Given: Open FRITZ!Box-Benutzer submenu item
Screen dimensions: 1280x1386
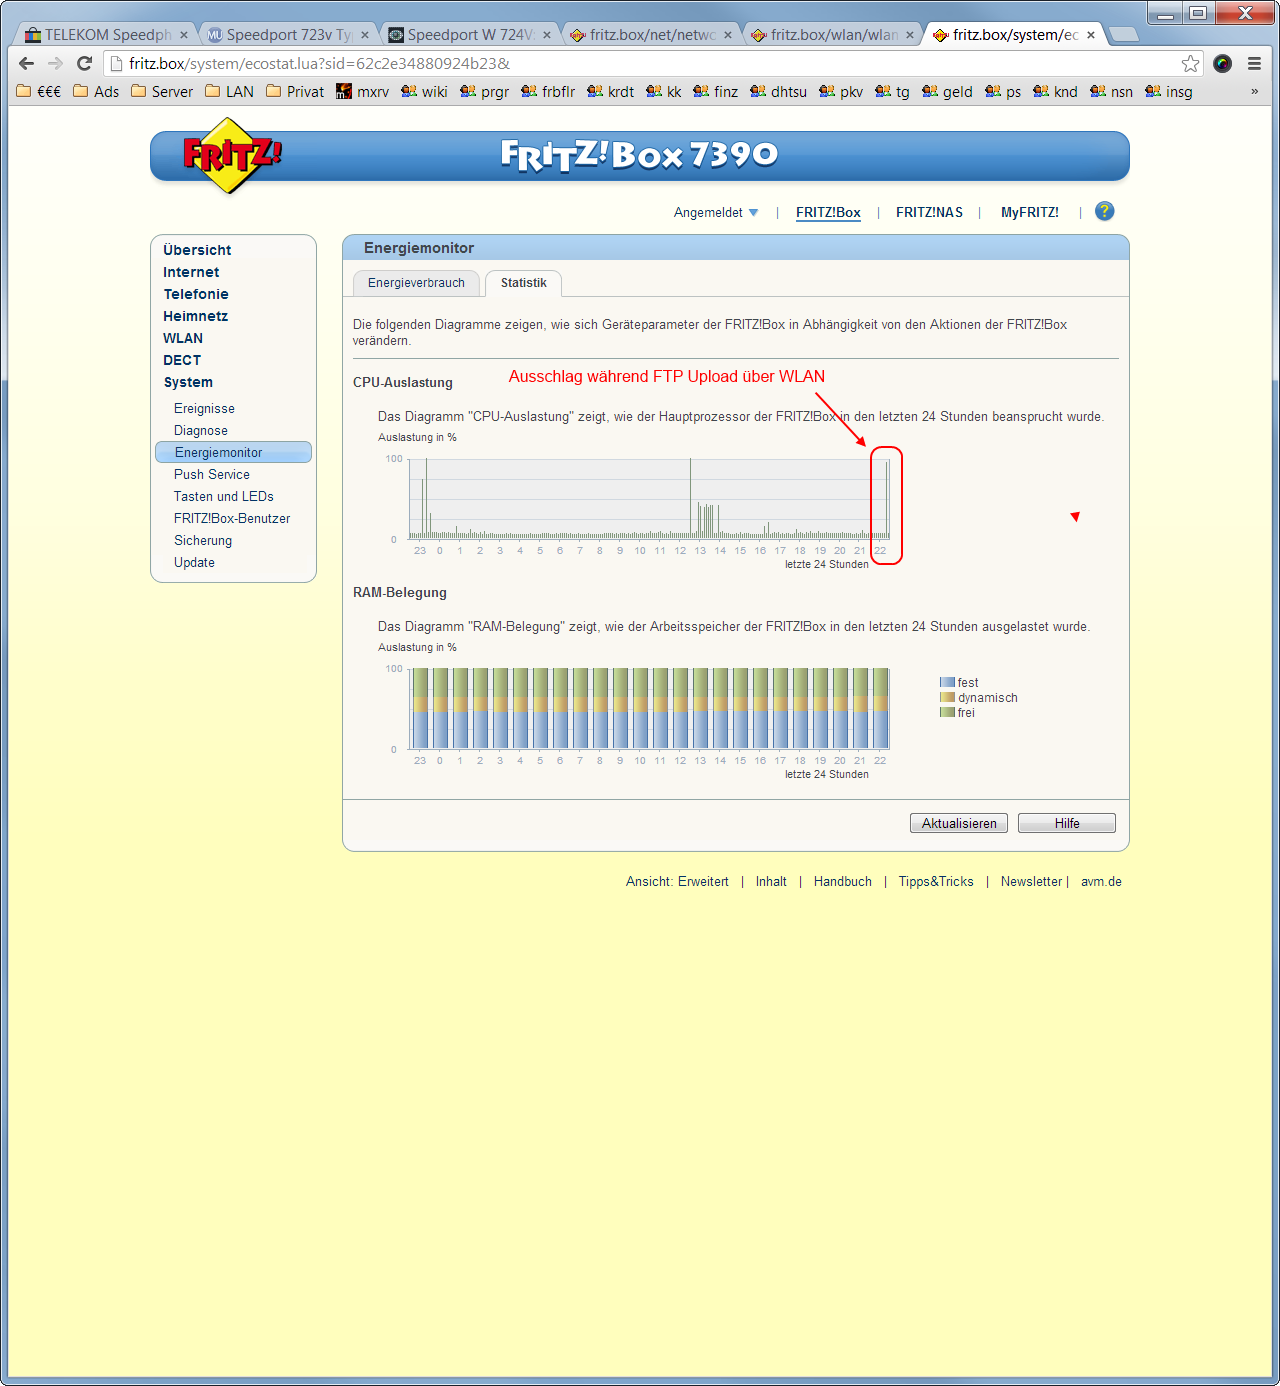Looking at the screenshot, I should 232,518.
